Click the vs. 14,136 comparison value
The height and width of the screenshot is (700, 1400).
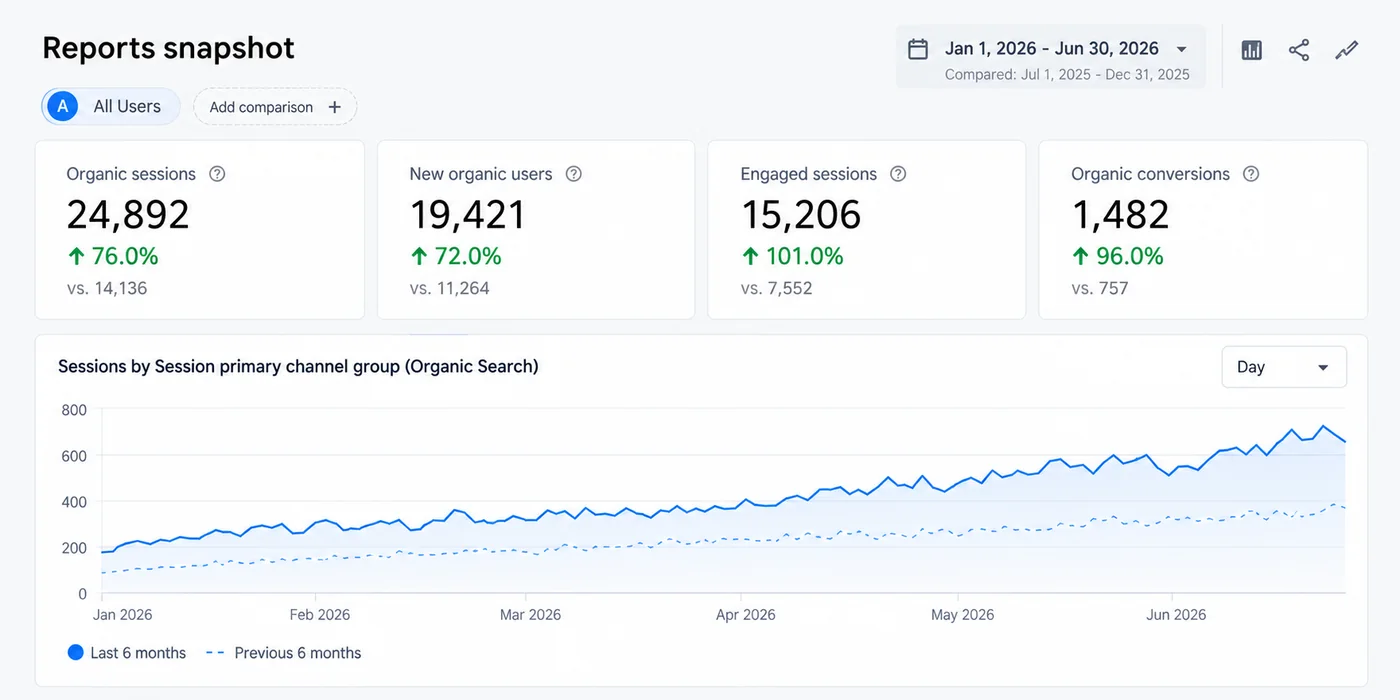pos(107,289)
